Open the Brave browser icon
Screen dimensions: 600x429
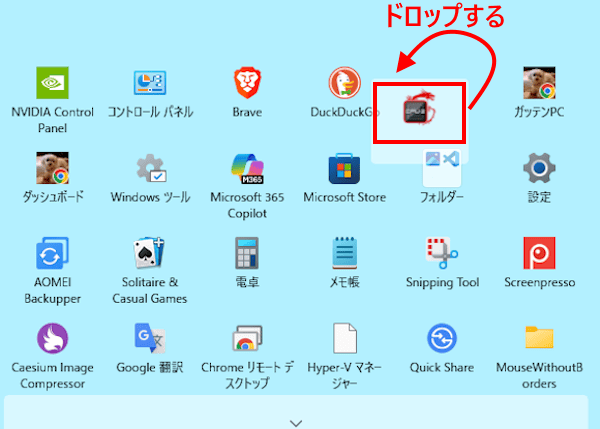[x=247, y=83]
